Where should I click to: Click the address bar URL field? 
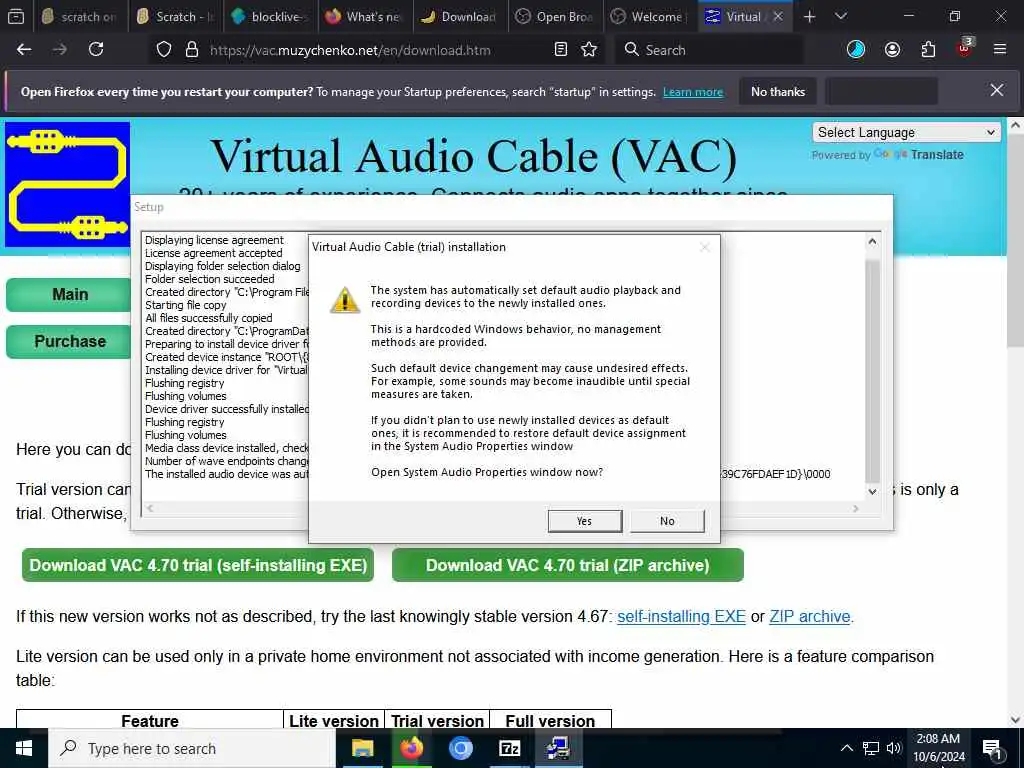pyautogui.click(x=350, y=50)
